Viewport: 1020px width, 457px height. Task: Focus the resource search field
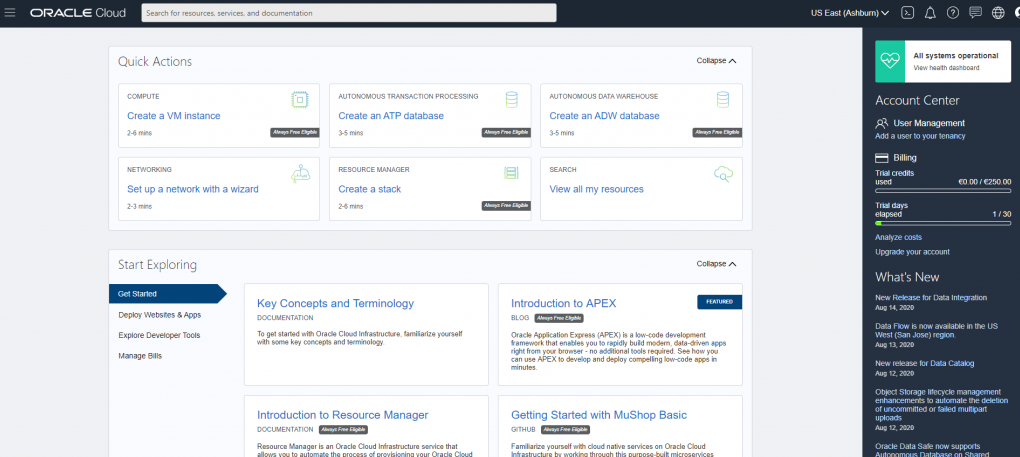coord(349,13)
